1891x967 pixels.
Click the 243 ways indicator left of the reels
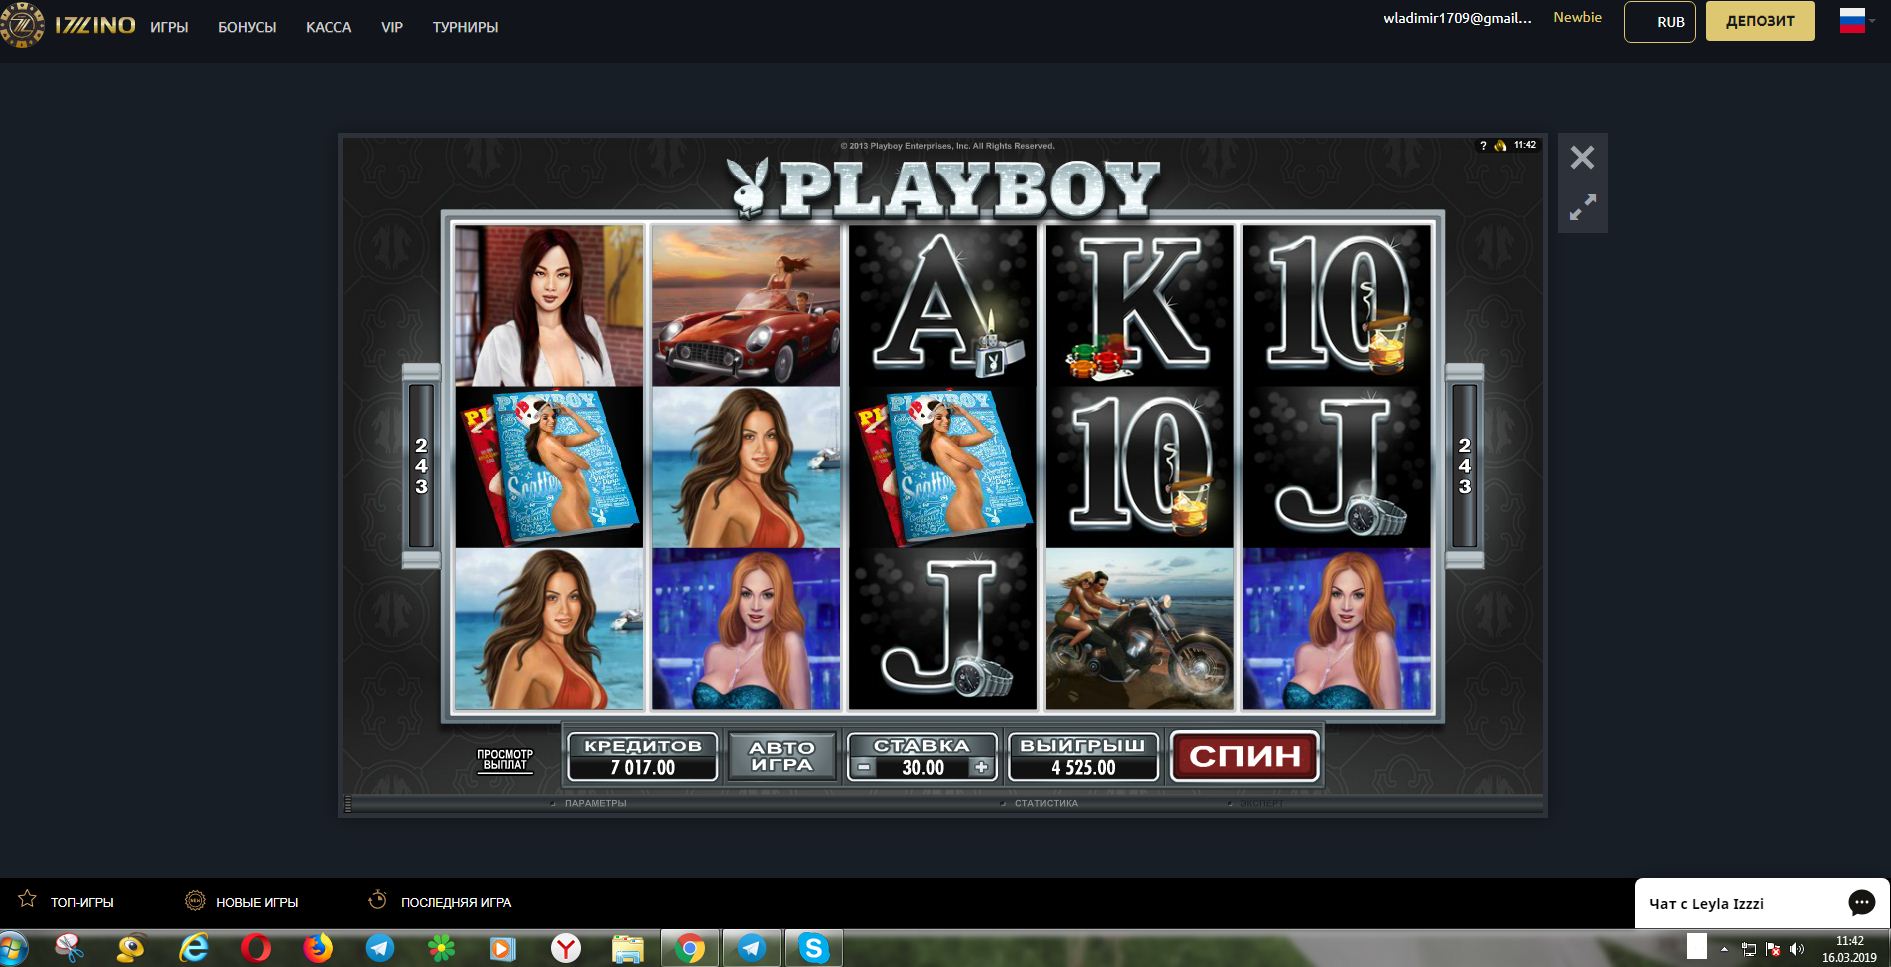tap(421, 466)
